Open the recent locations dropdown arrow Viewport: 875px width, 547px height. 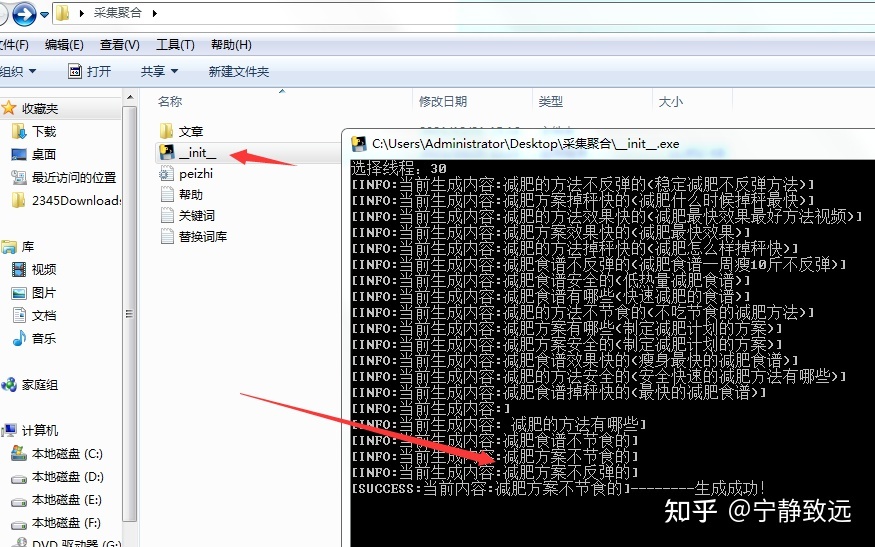pos(44,15)
